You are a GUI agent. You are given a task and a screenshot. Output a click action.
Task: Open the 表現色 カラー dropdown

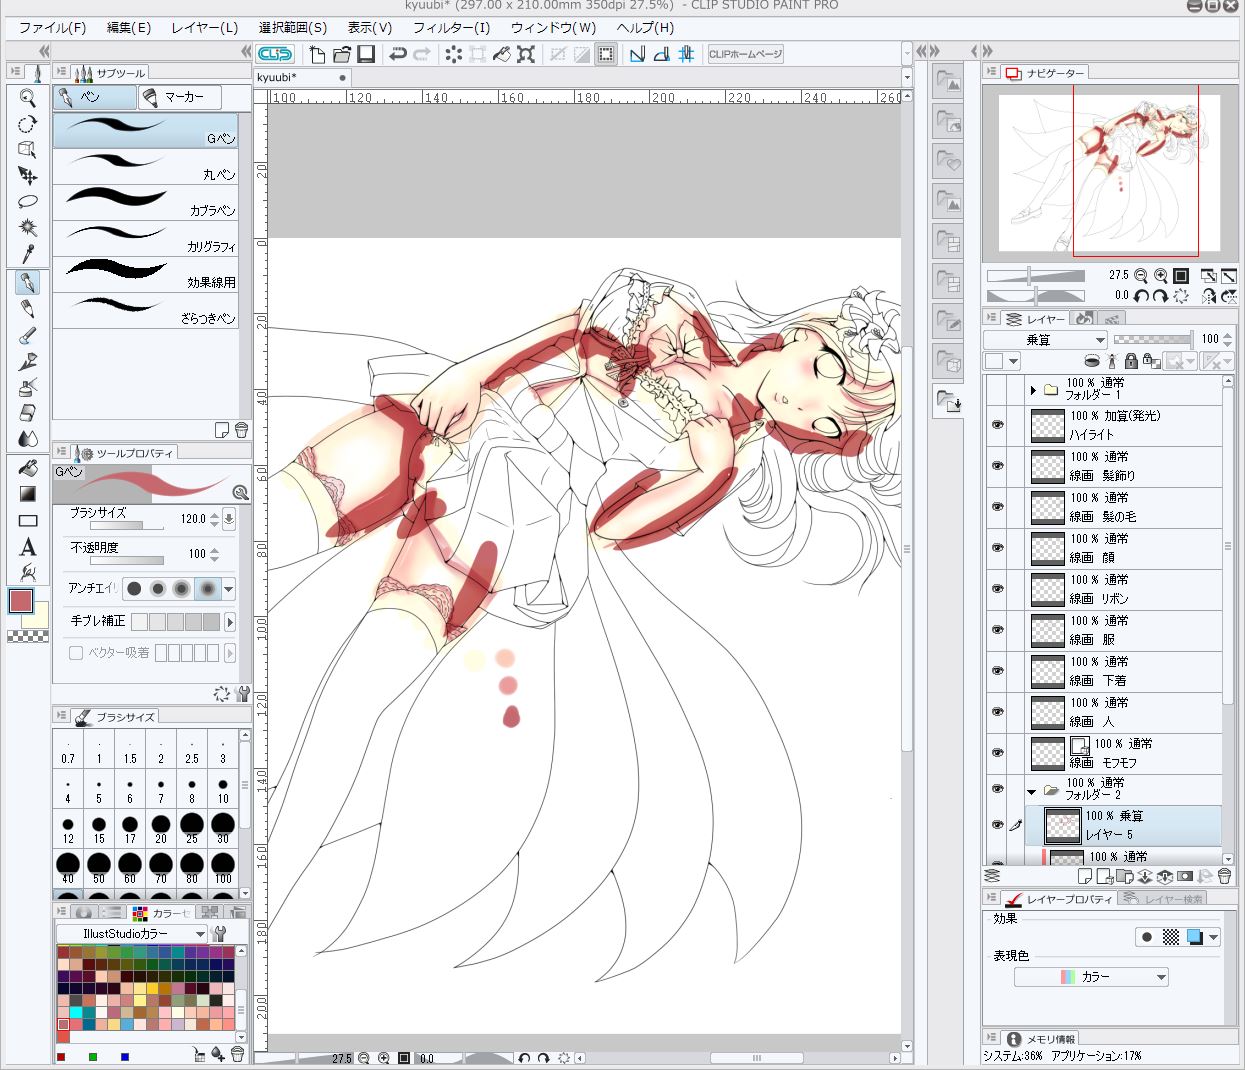point(1091,977)
